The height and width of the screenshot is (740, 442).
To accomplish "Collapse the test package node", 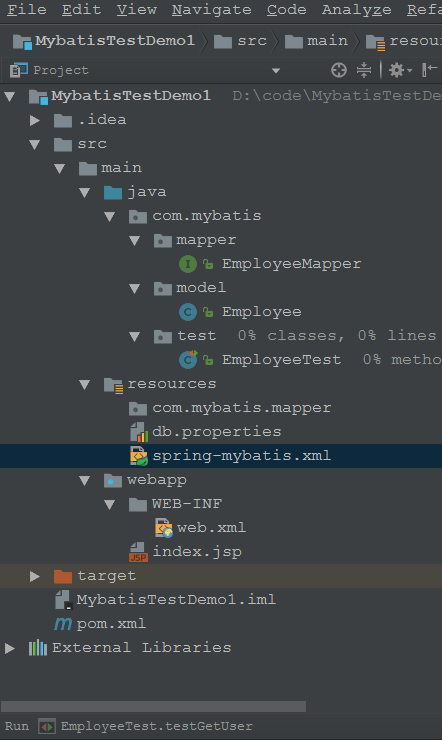I will 135,336.
